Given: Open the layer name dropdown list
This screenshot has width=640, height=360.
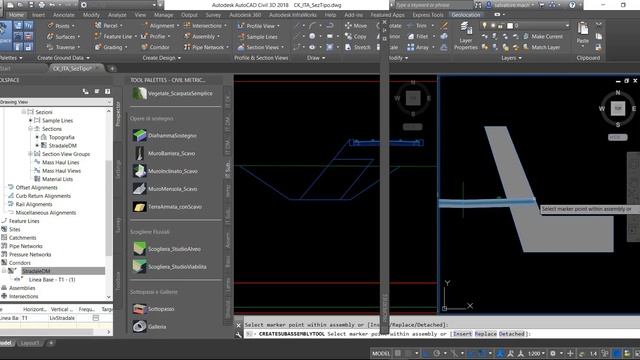Looking at the screenshot, I should pos(567,26).
